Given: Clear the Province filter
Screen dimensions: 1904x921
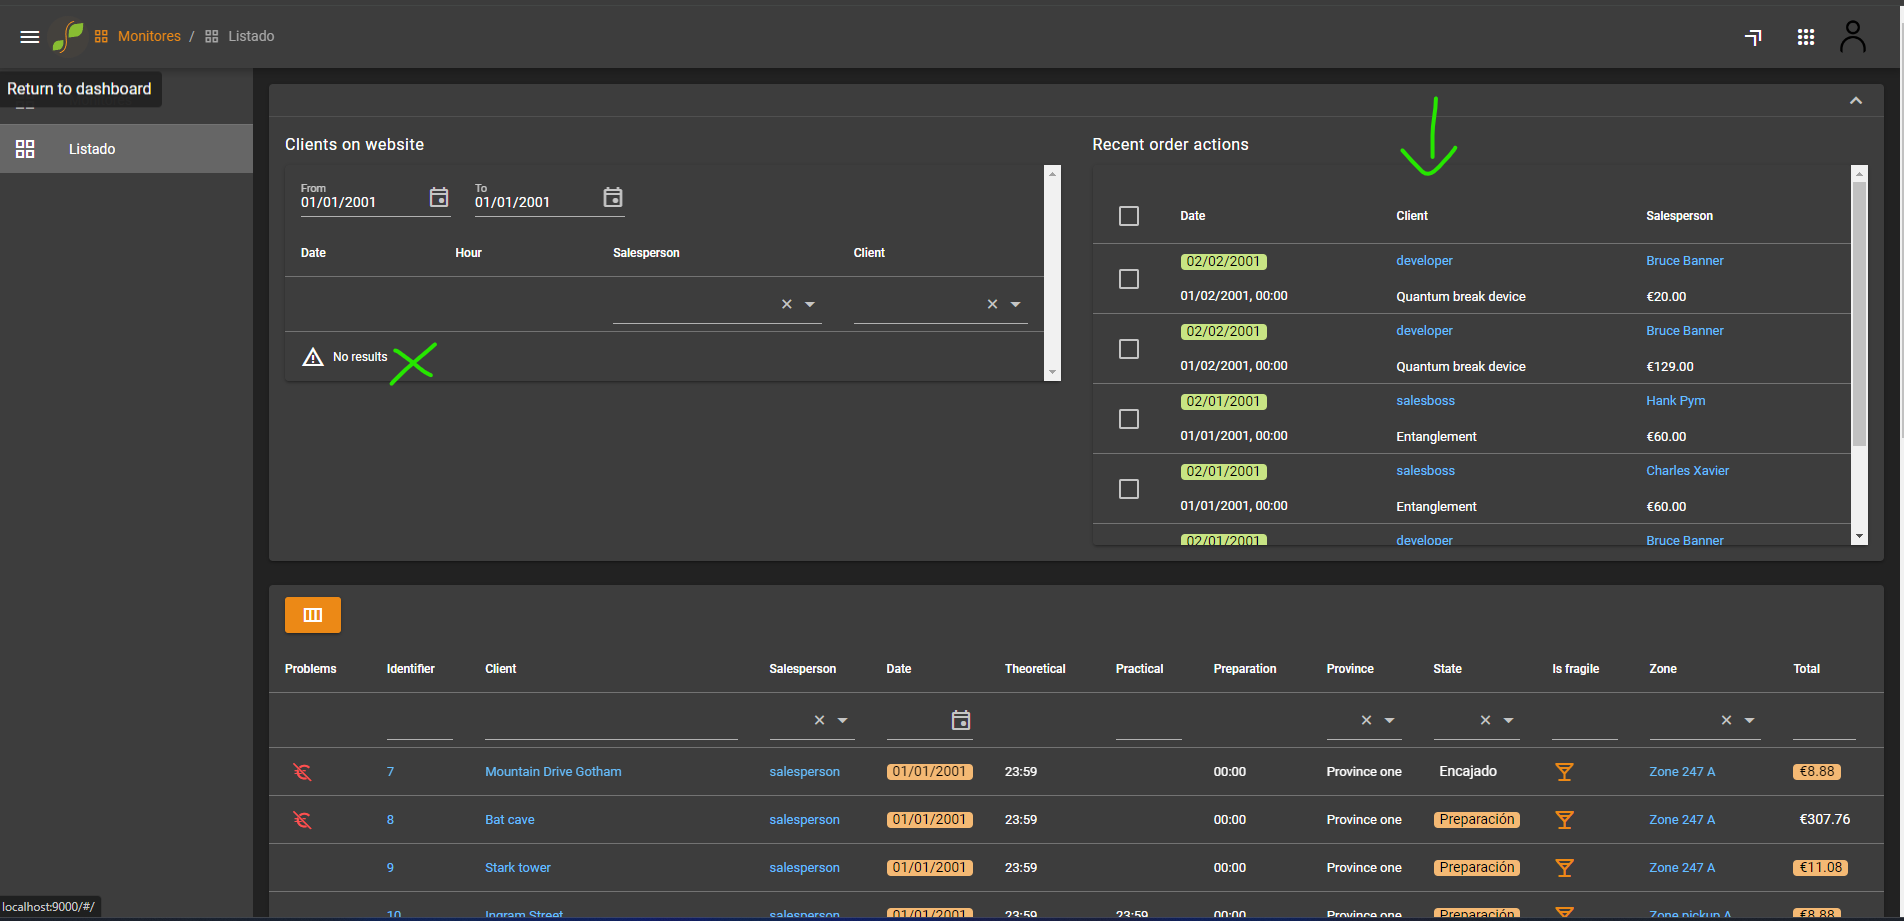Looking at the screenshot, I should coord(1367,720).
